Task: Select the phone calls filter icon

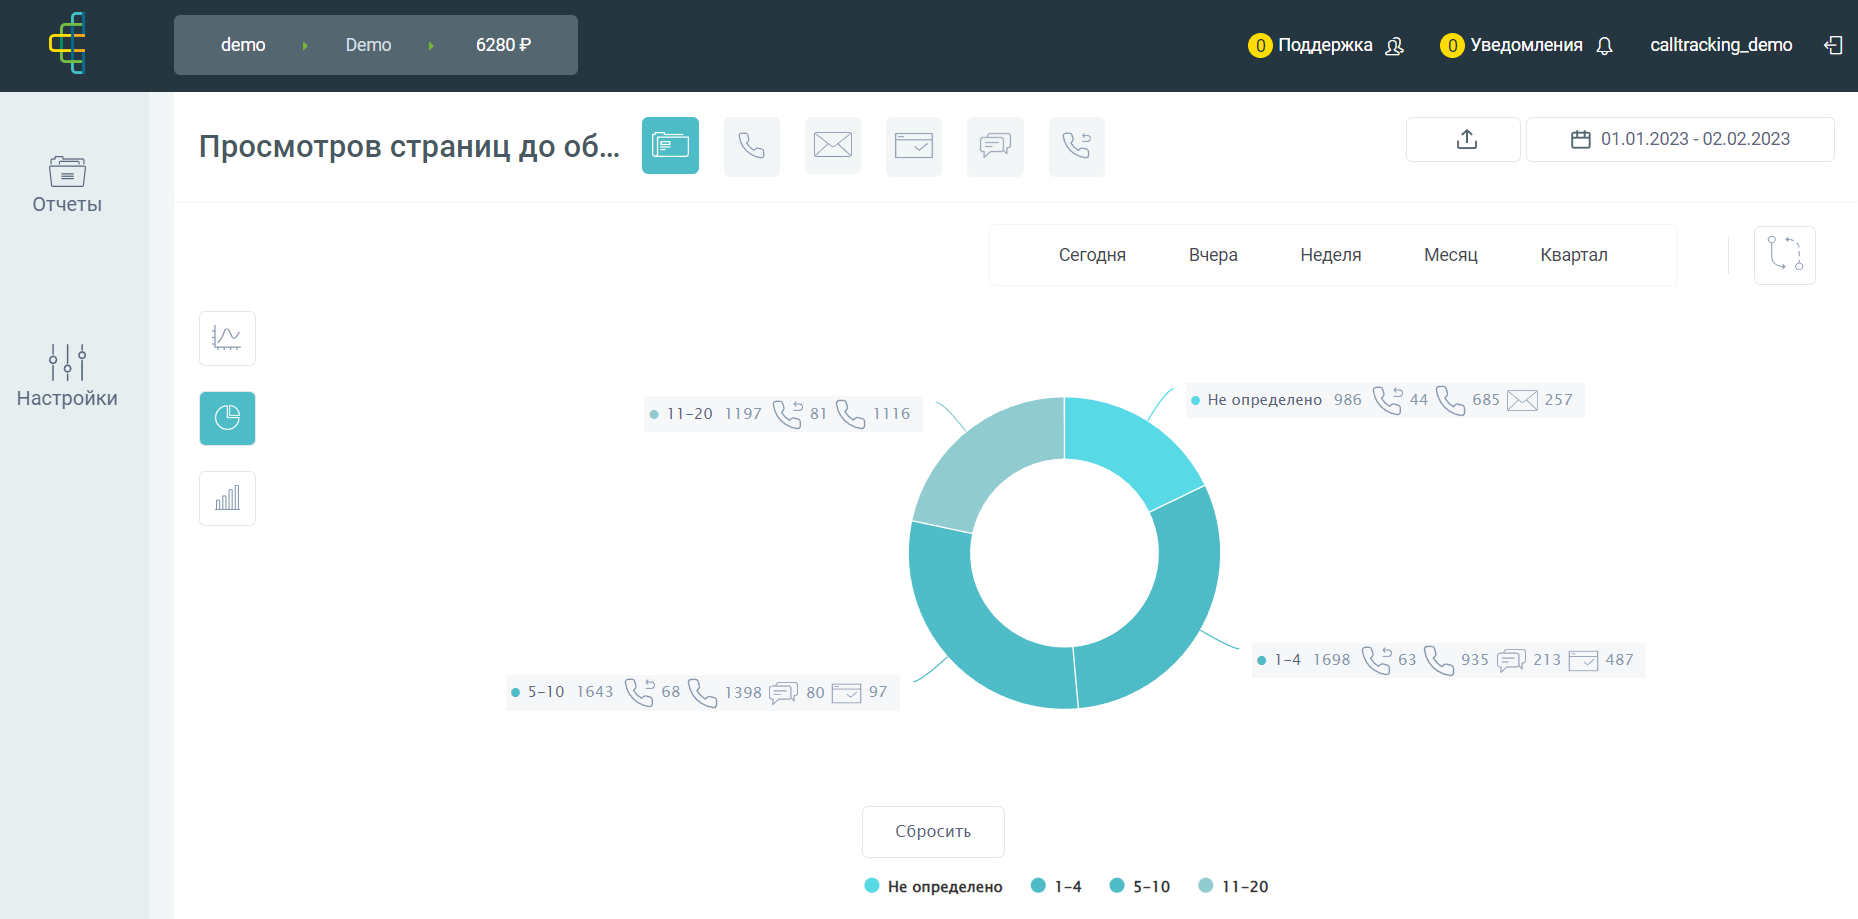Action: 752,146
